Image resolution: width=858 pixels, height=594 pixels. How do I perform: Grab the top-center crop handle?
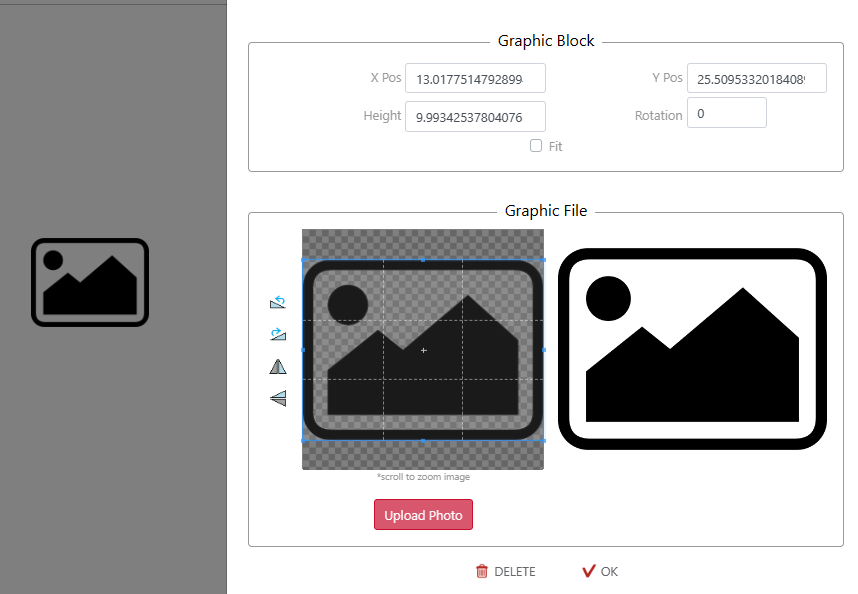423,259
